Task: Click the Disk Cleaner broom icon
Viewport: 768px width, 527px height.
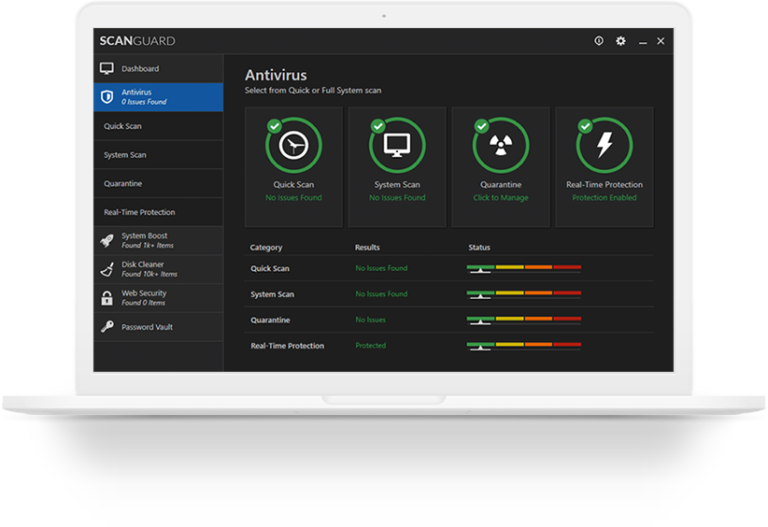Action: [x=107, y=269]
